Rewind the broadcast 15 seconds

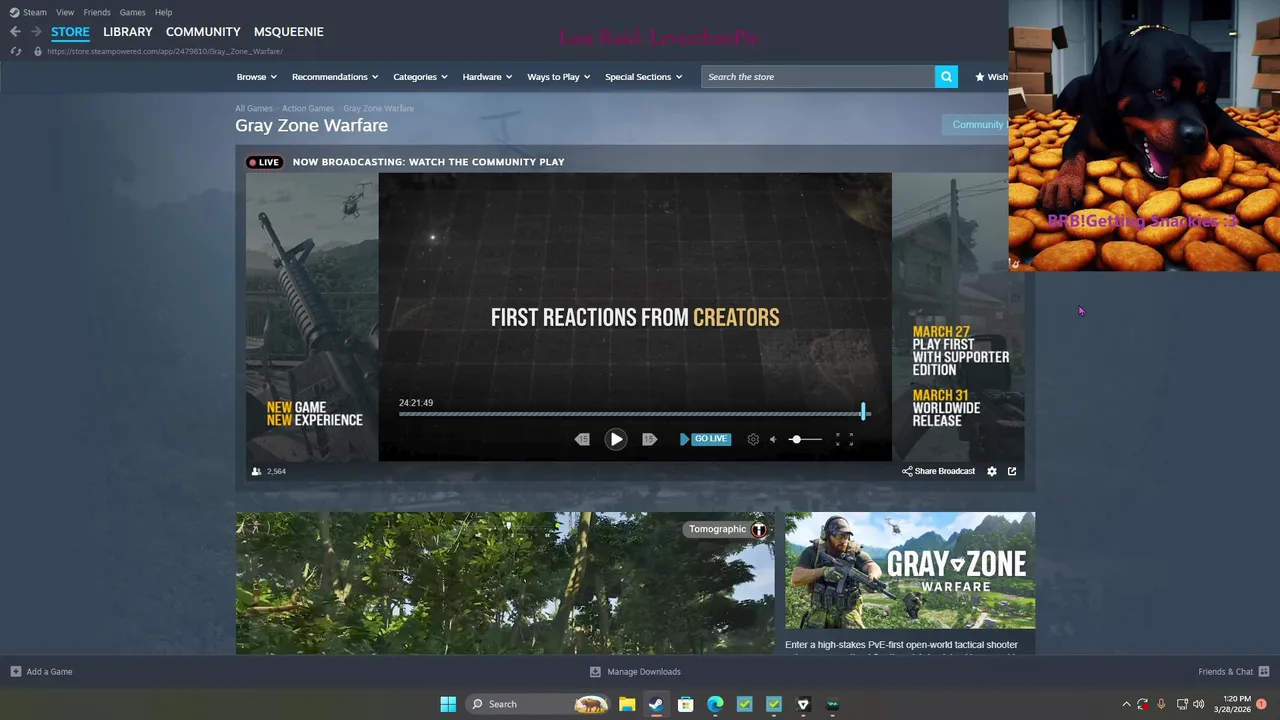tap(582, 439)
